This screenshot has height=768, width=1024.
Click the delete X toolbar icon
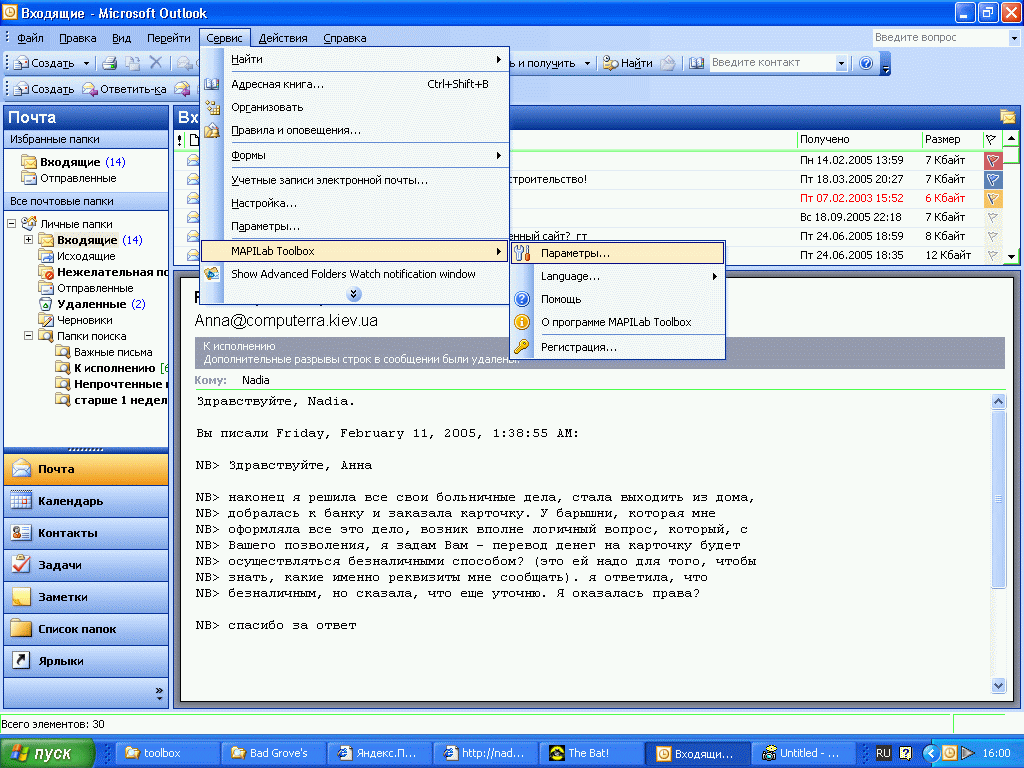(155, 63)
